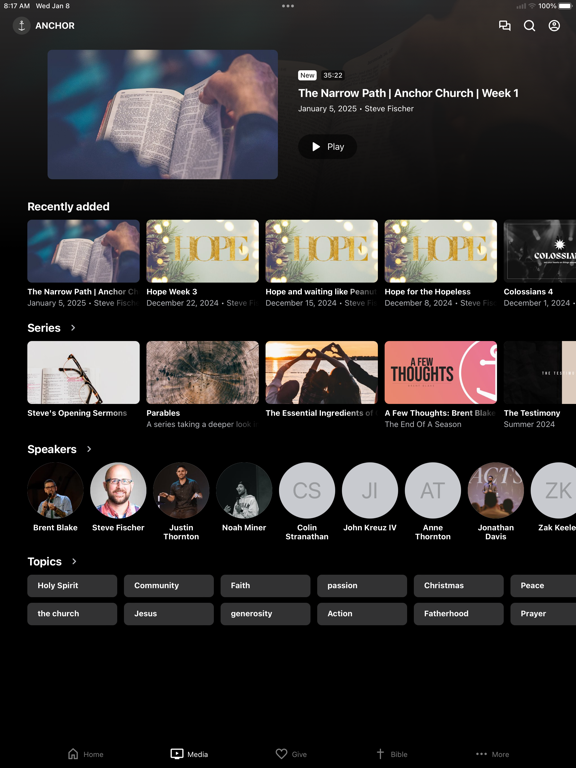Select John Kreuz IV JI avatar
Image resolution: width=576 pixels, height=768 pixels.
click(370, 490)
